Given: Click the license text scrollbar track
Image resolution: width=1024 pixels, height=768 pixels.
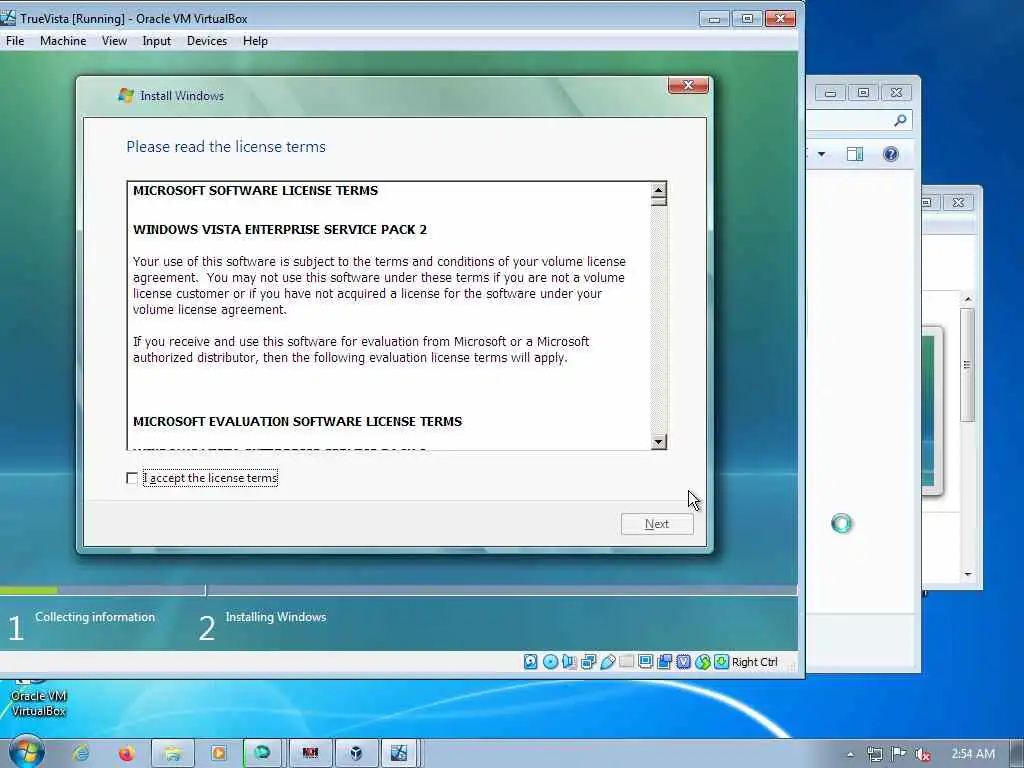Looking at the screenshot, I should point(658,320).
